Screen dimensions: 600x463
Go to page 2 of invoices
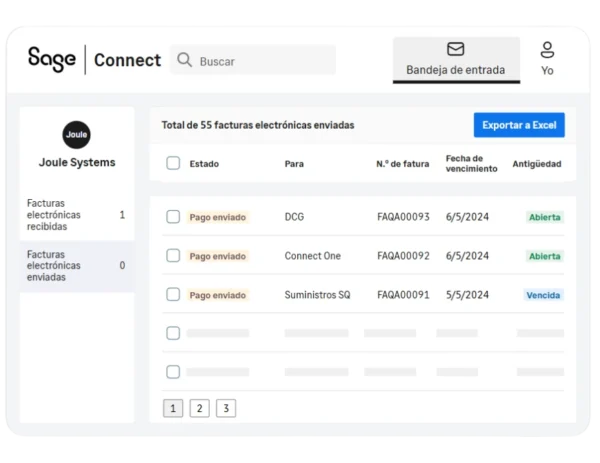(199, 408)
